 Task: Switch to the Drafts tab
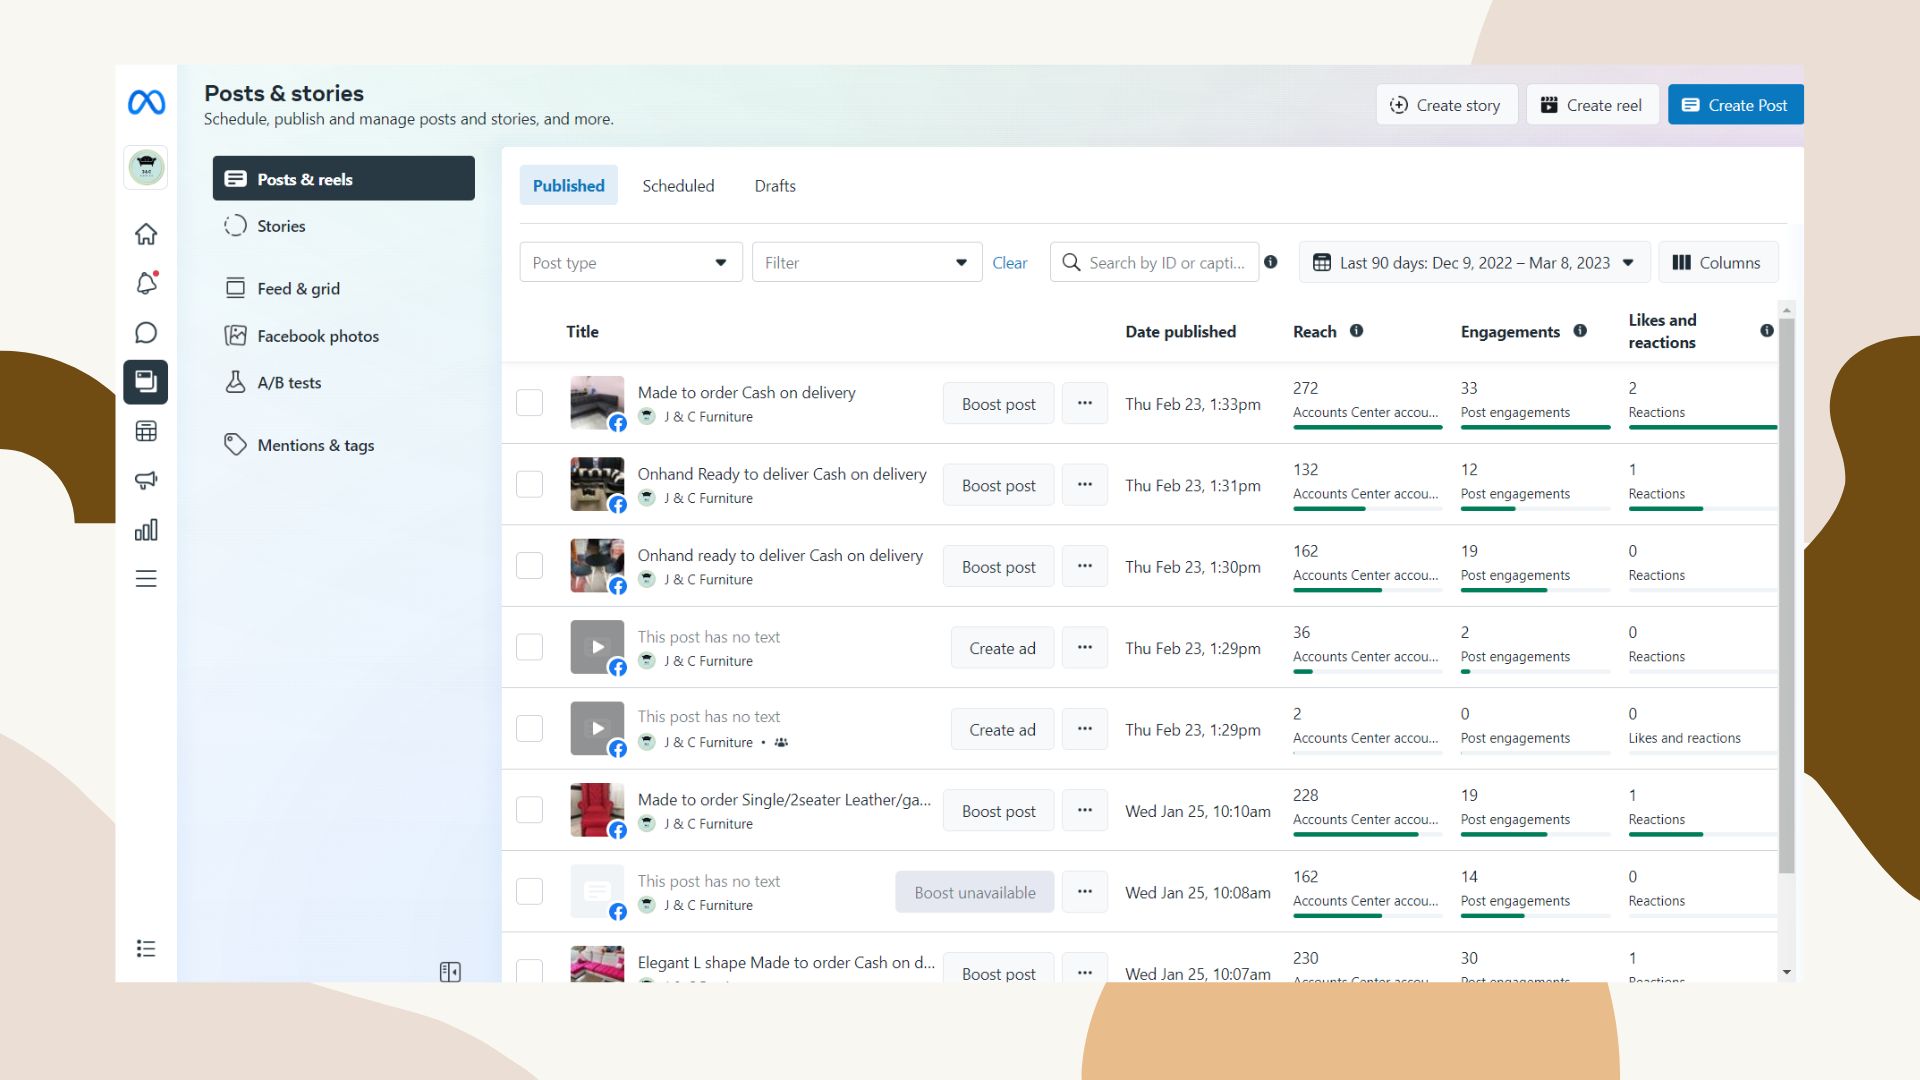(x=775, y=186)
